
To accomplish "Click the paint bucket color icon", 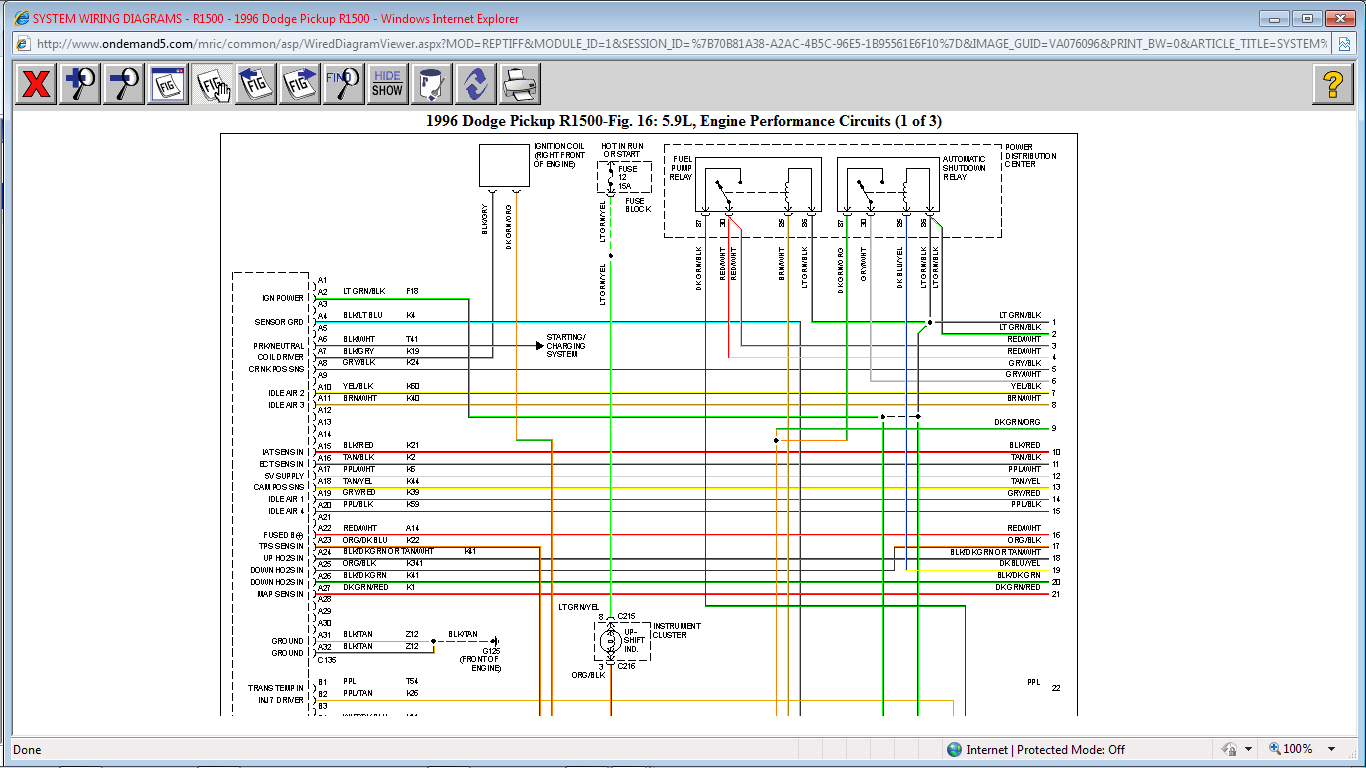I will click(x=432, y=84).
